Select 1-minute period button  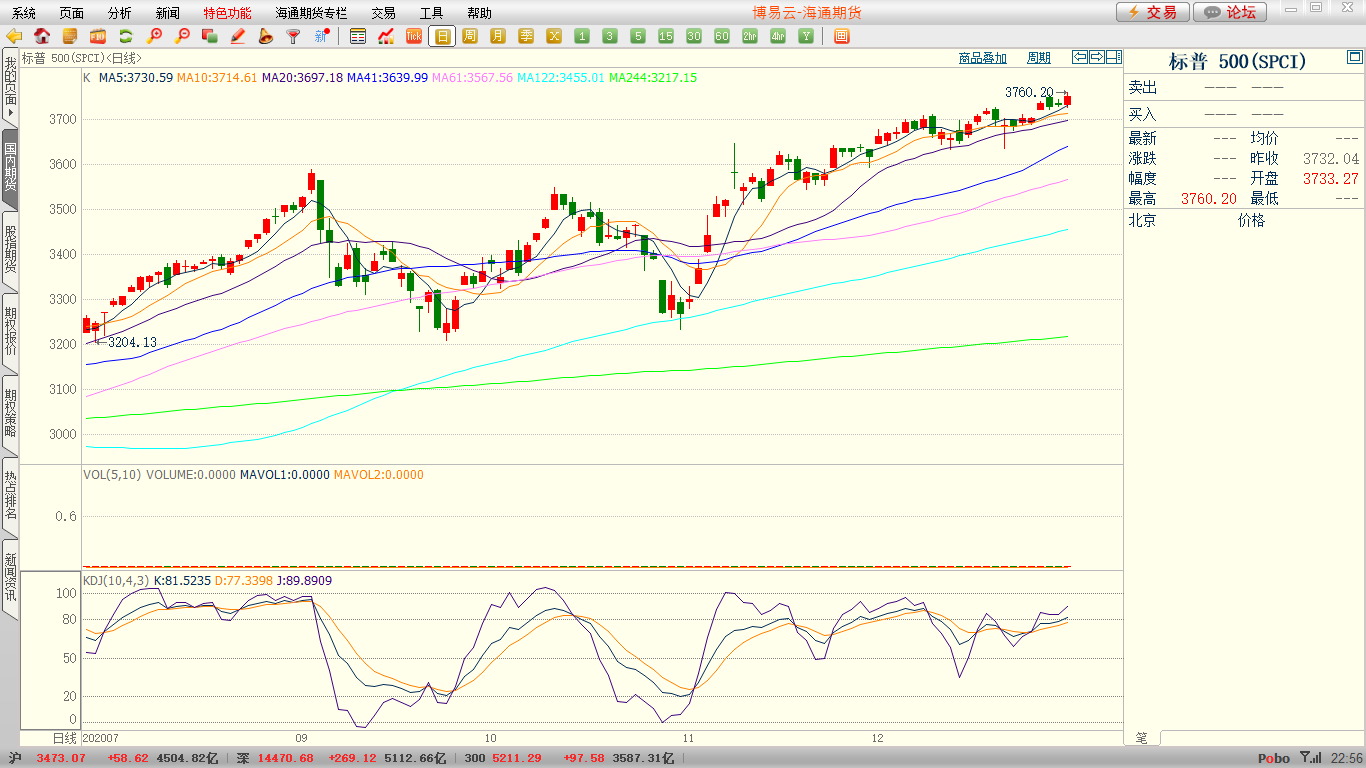point(582,36)
